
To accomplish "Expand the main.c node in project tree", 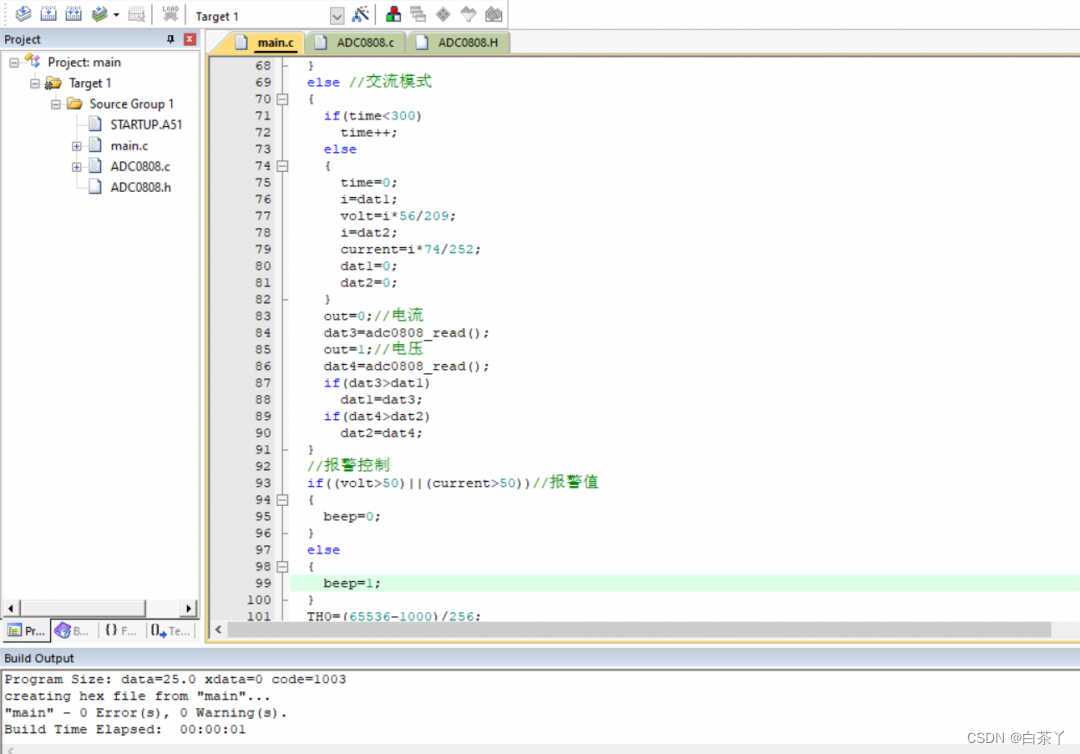I will click(77, 146).
